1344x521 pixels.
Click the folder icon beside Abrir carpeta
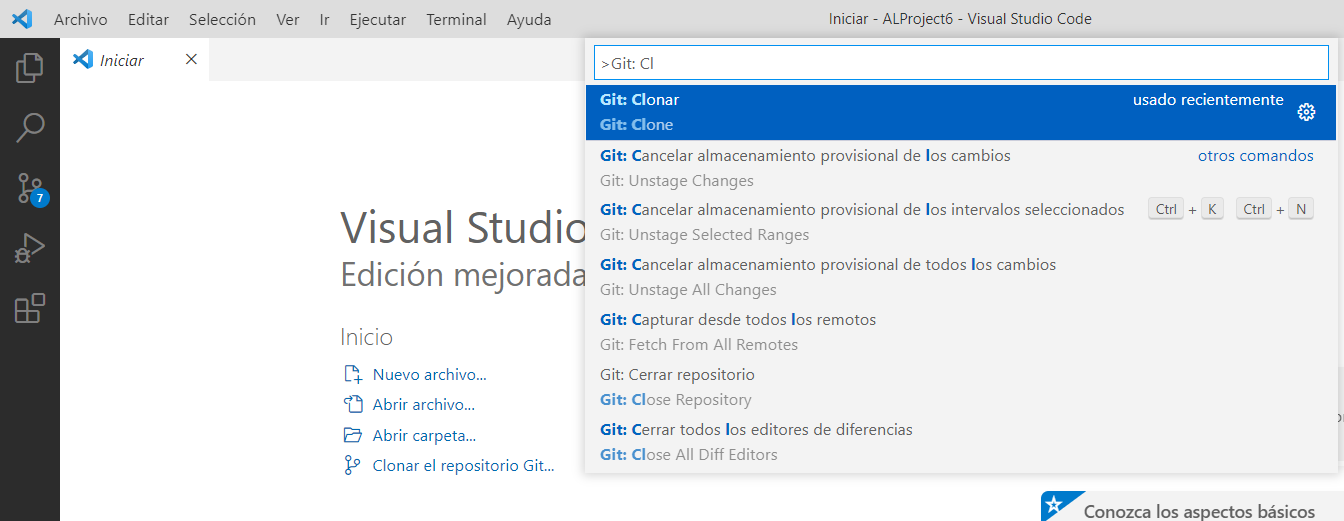pyautogui.click(x=352, y=435)
